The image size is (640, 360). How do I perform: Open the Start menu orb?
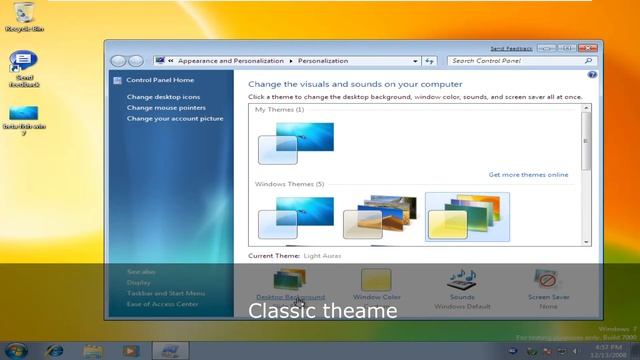coord(16,351)
